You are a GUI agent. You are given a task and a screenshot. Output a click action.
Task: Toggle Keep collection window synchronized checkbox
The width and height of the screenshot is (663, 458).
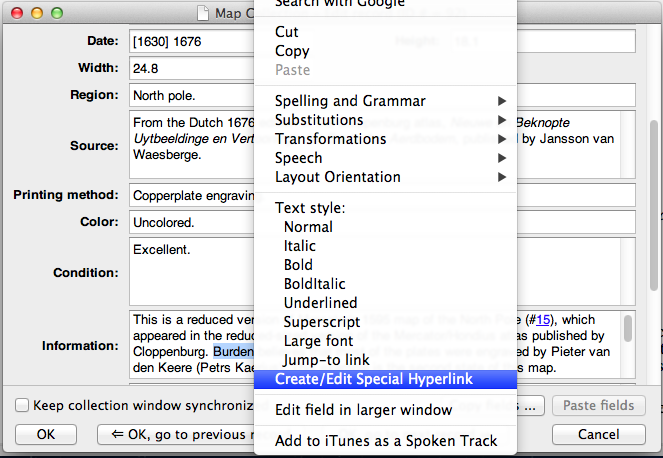pos(22,405)
